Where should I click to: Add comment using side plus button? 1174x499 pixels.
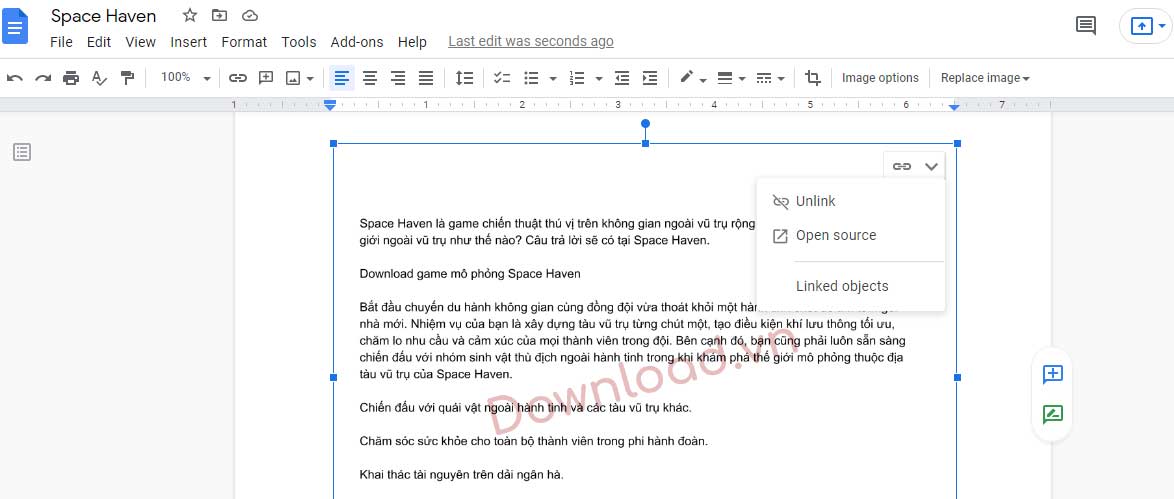pyautogui.click(x=1053, y=375)
